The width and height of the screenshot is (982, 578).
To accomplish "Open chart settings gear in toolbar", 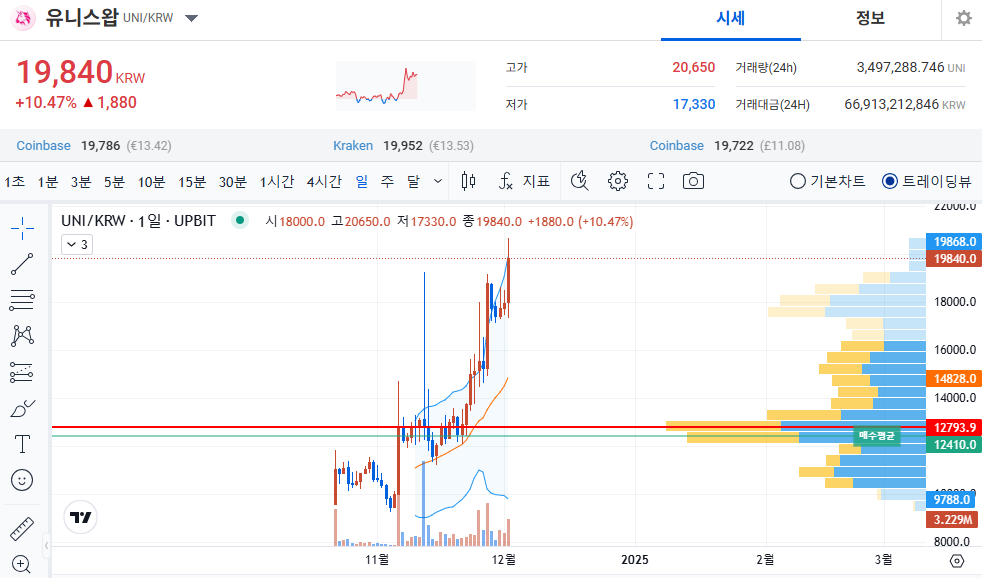I will 618,181.
